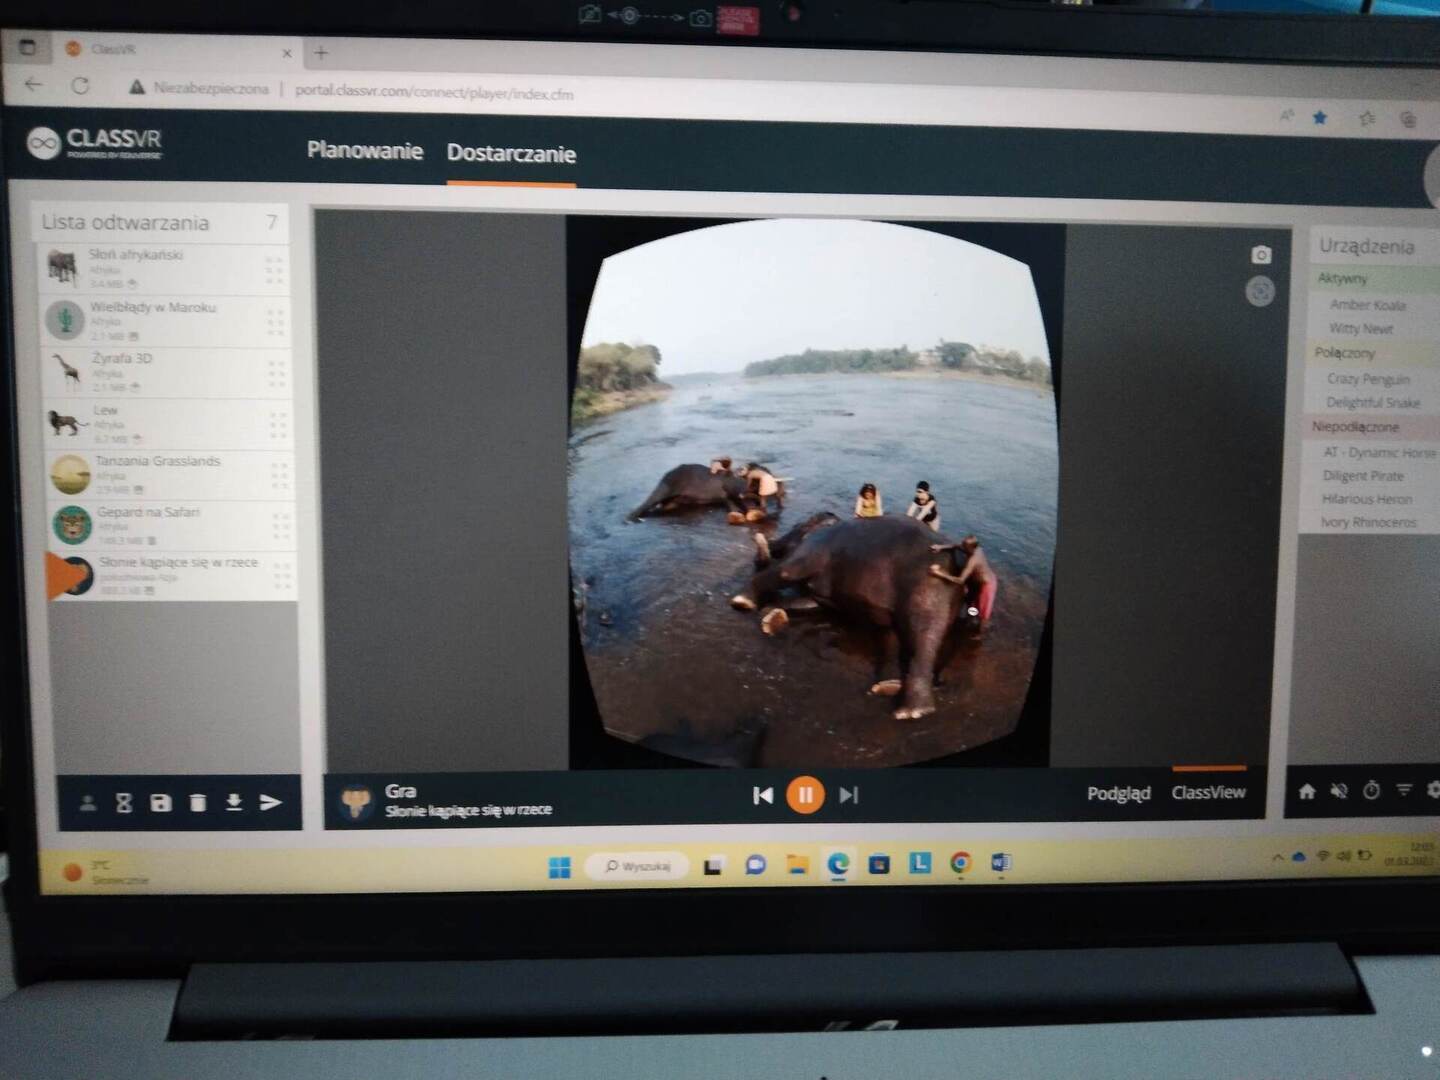This screenshot has width=1440, height=1080.
Task: Click the save playlist floppy disk icon
Action: [160, 803]
